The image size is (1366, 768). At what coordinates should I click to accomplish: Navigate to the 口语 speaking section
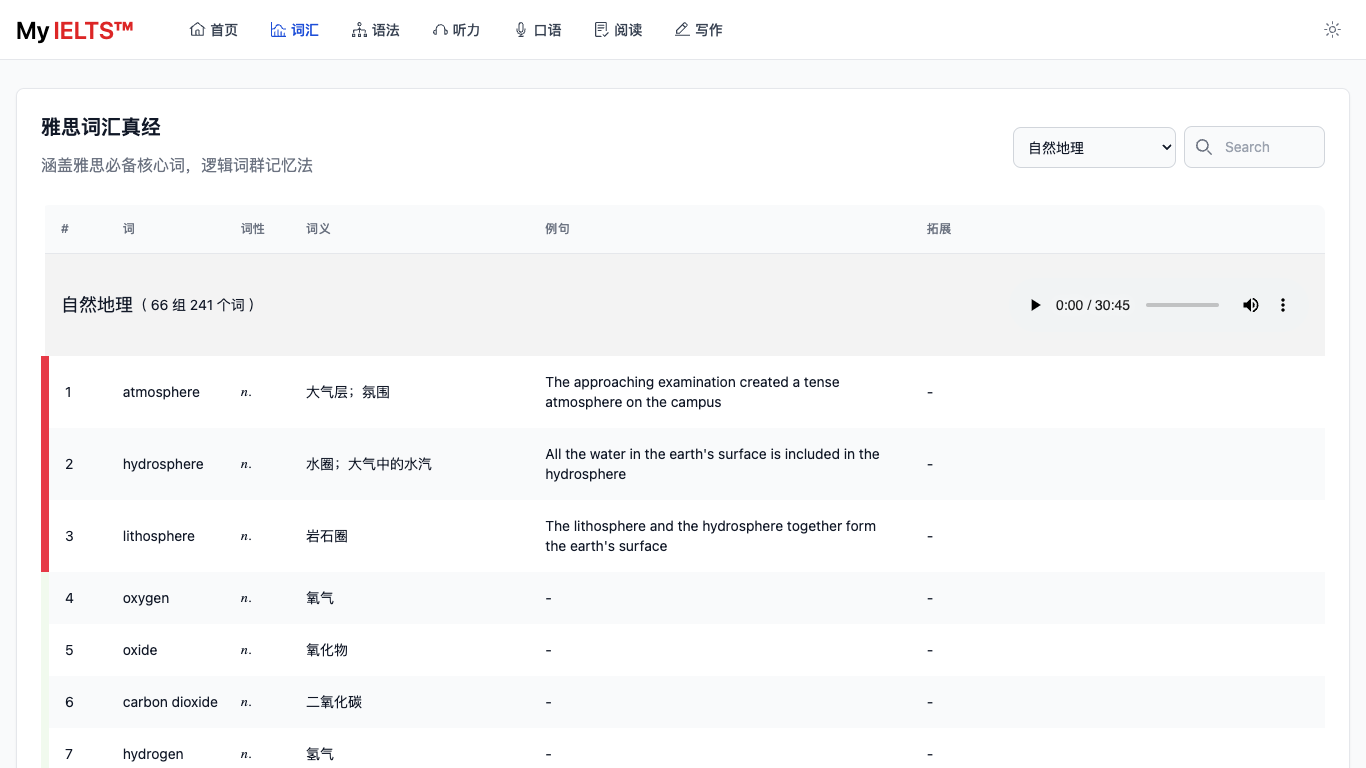538,30
